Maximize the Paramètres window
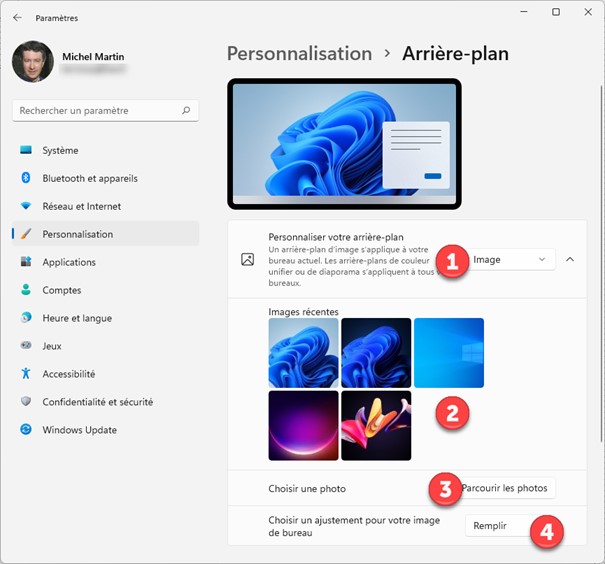The image size is (605, 564). pyautogui.click(x=556, y=12)
